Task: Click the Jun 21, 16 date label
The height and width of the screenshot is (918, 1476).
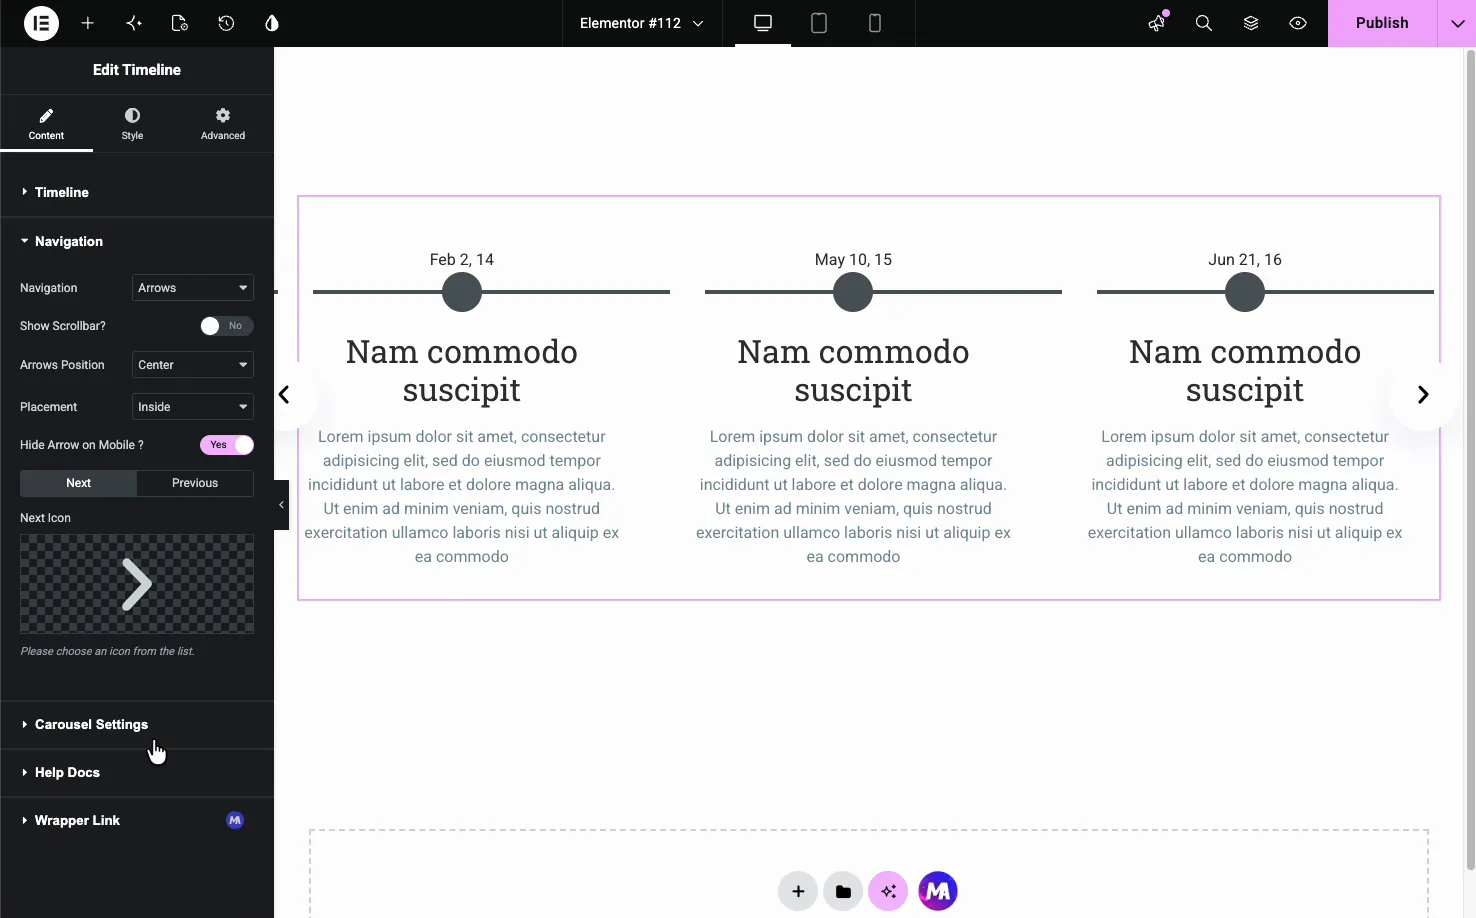Action: click(x=1245, y=259)
